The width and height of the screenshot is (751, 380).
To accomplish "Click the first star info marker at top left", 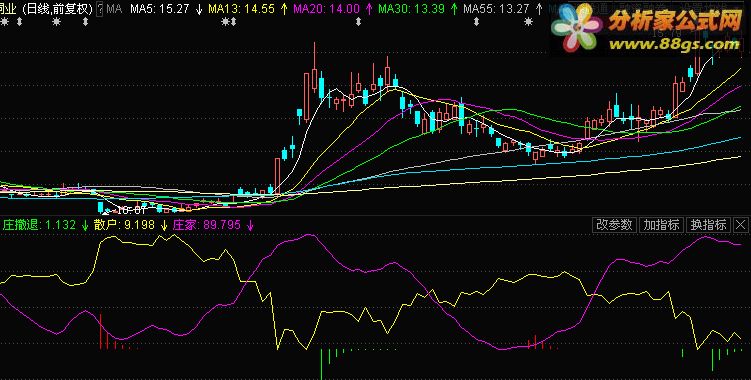I will [4, 22].
